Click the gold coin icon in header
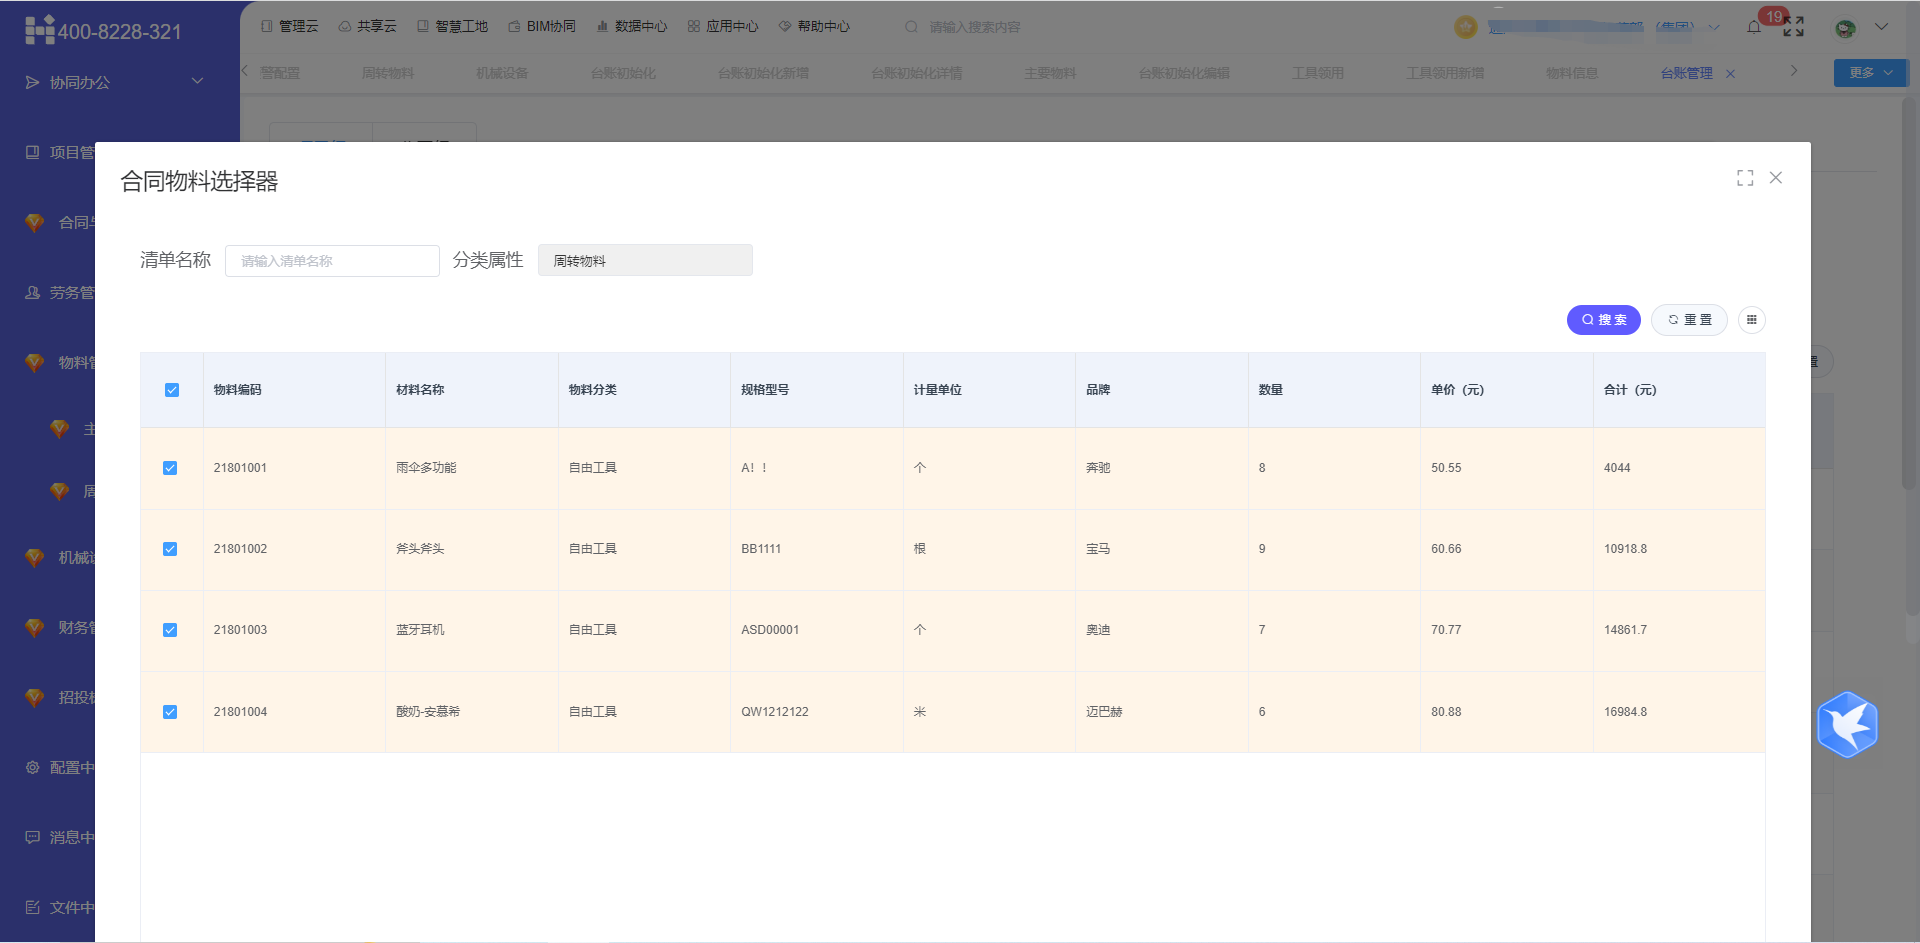 pos(1466,27)
